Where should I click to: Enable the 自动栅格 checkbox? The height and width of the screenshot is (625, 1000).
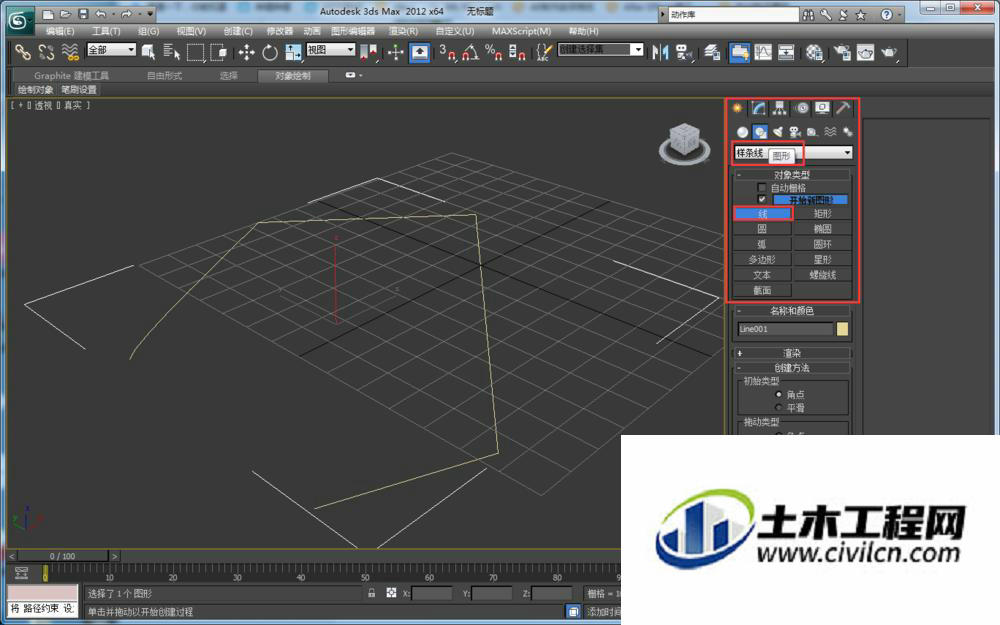coord(761,188)
